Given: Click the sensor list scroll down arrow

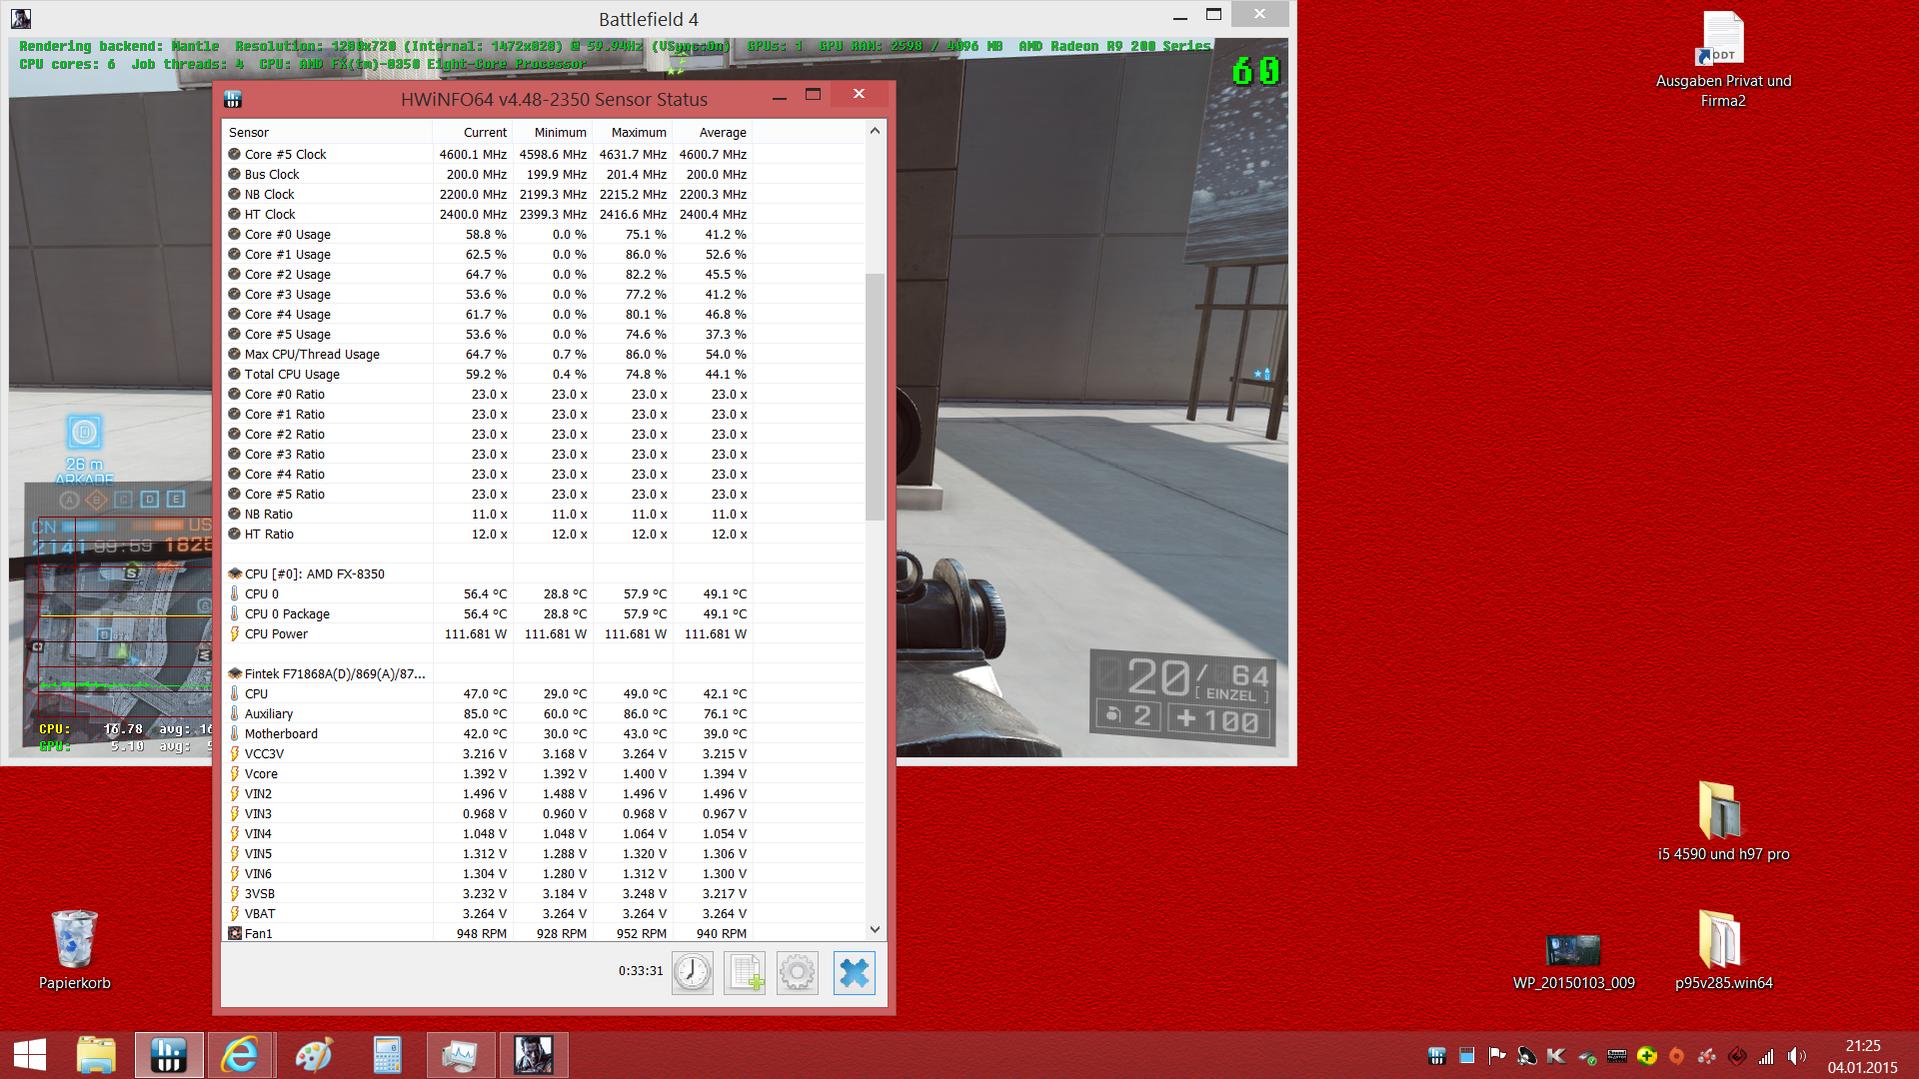Looking at the screenshot, I should (x=875, y=929).
